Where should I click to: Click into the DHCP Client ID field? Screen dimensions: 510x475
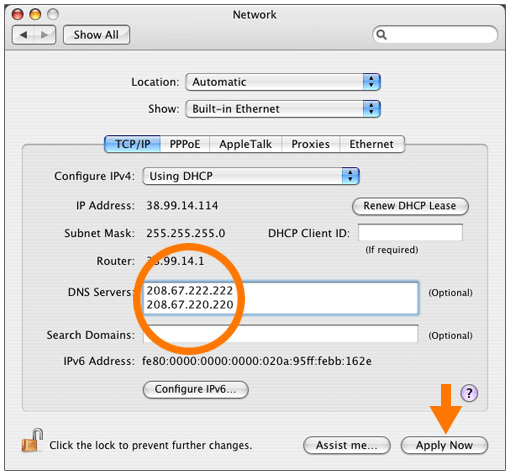pyautogui.click(x=410, y=232)
